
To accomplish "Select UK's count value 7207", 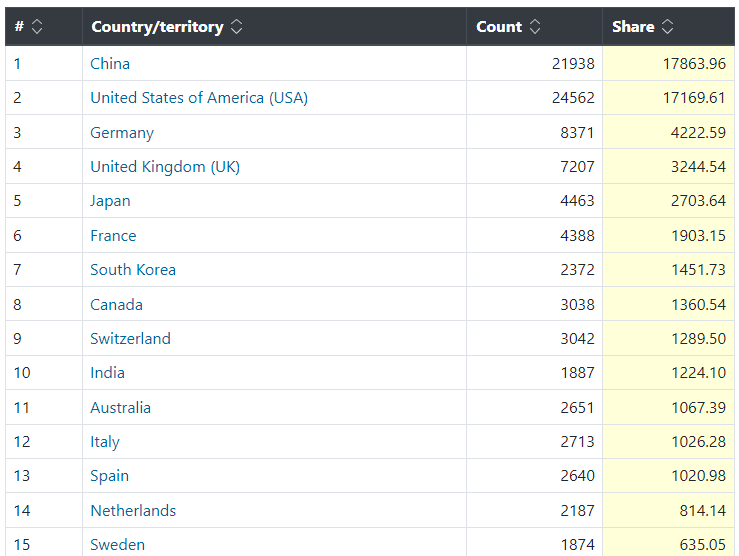I will pos(577,167).
